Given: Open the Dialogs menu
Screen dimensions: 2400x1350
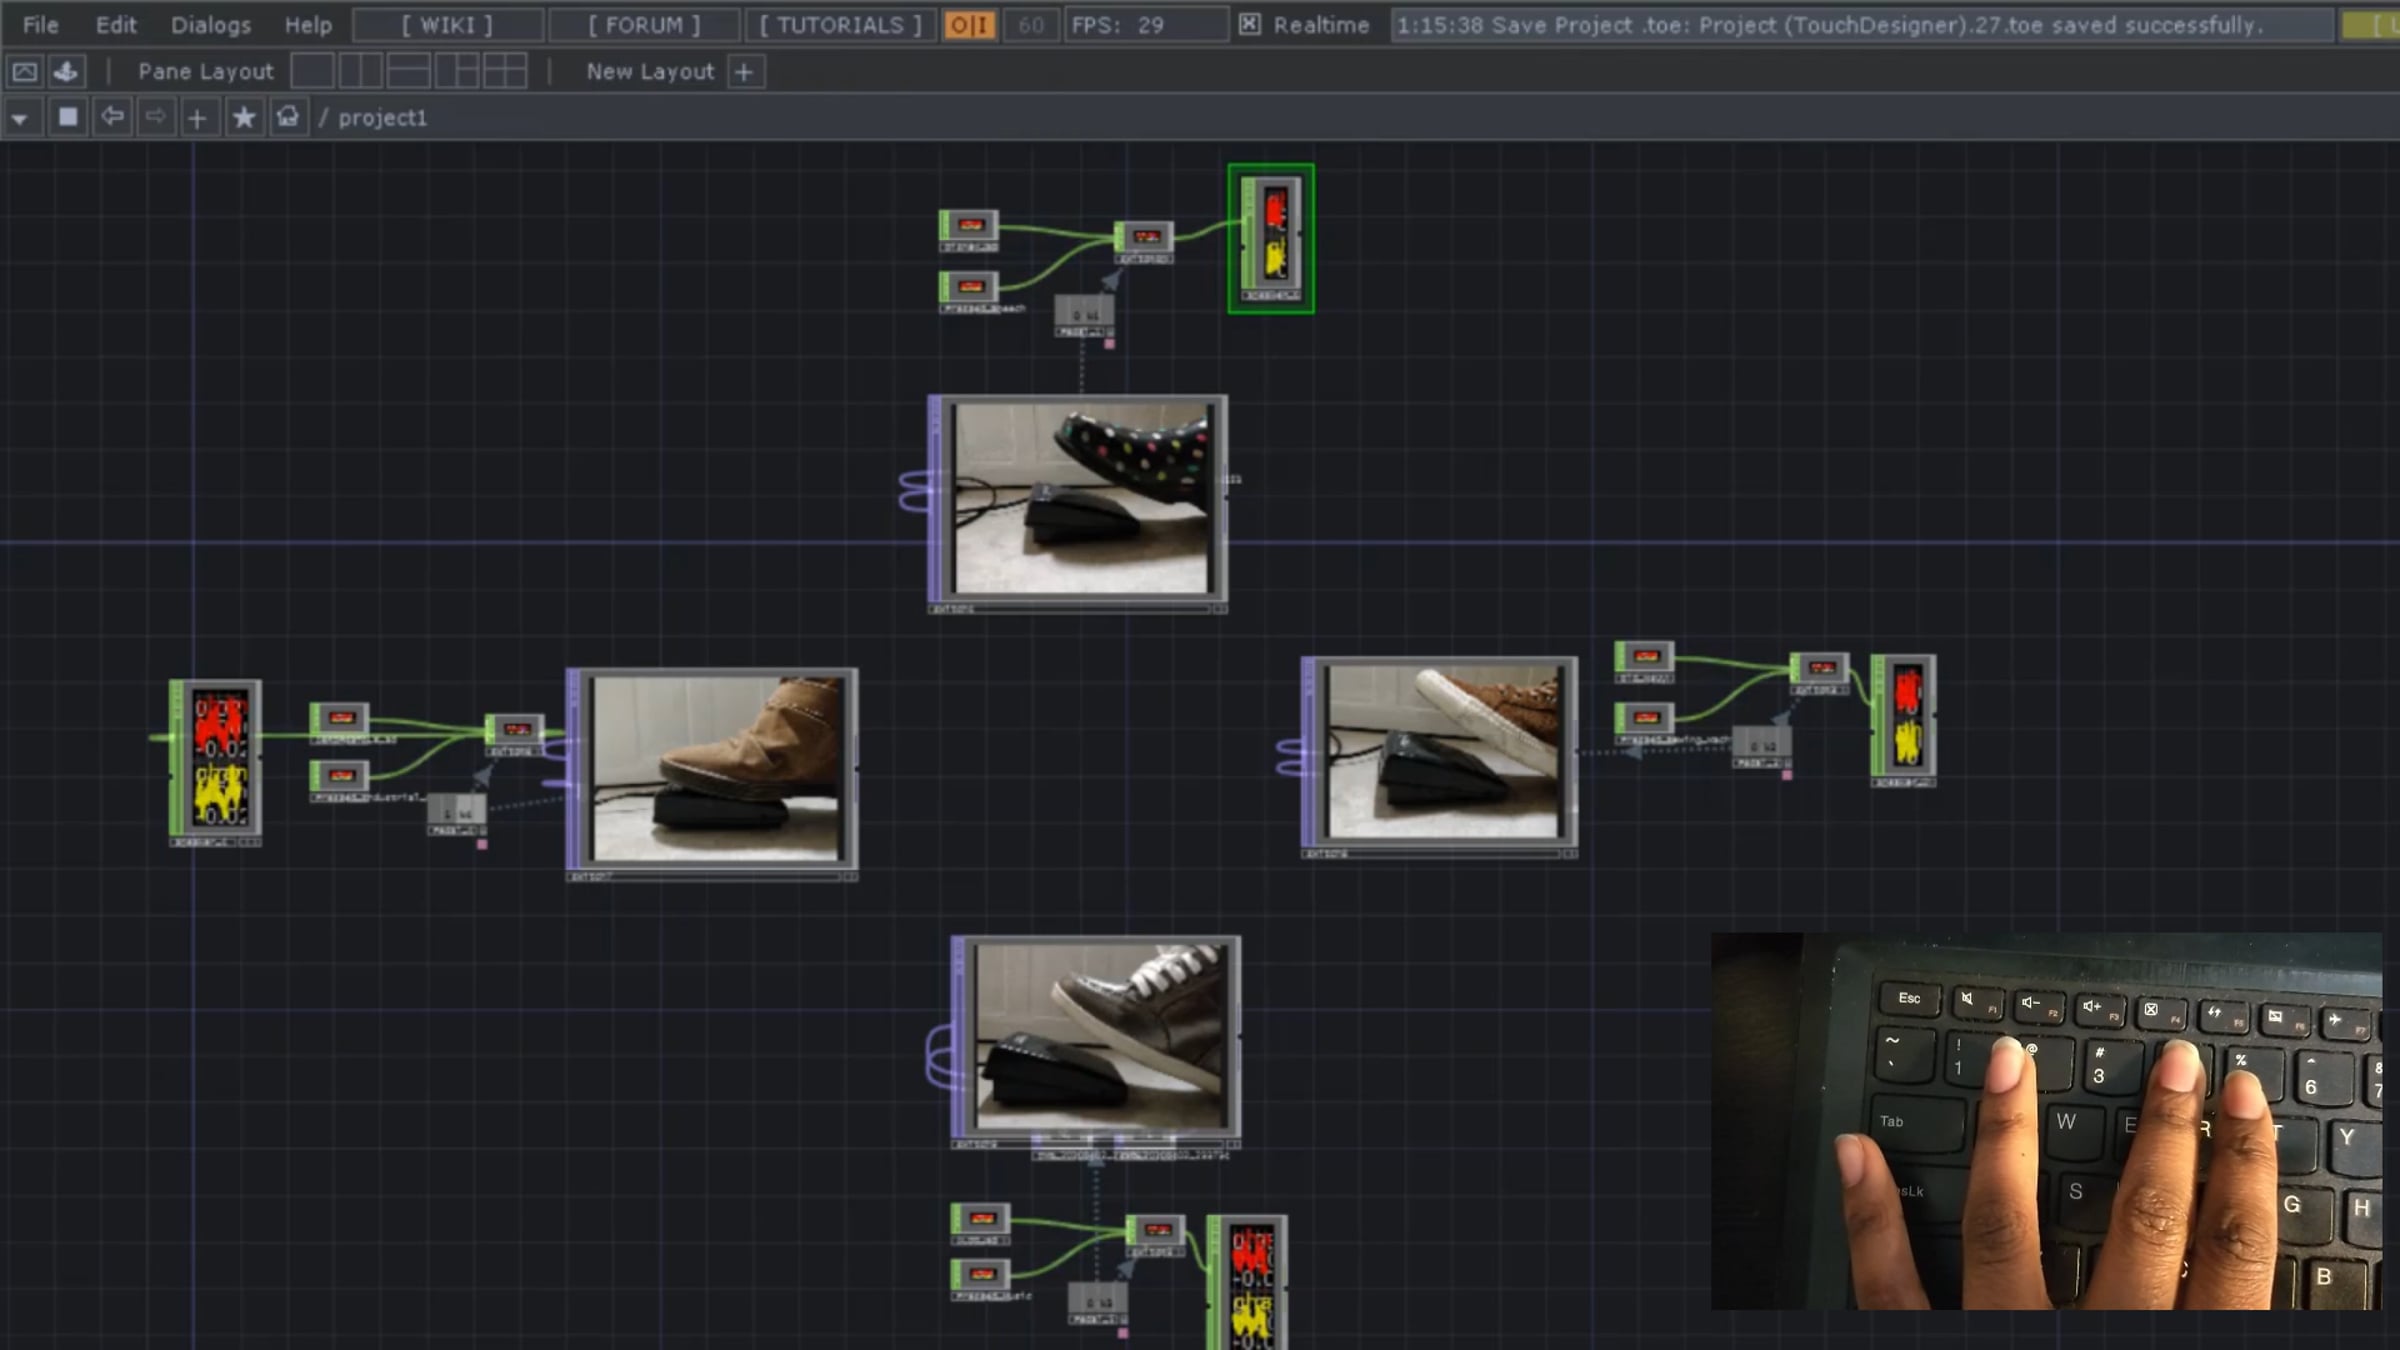Looking at the screenshot, I should [210, 25].
